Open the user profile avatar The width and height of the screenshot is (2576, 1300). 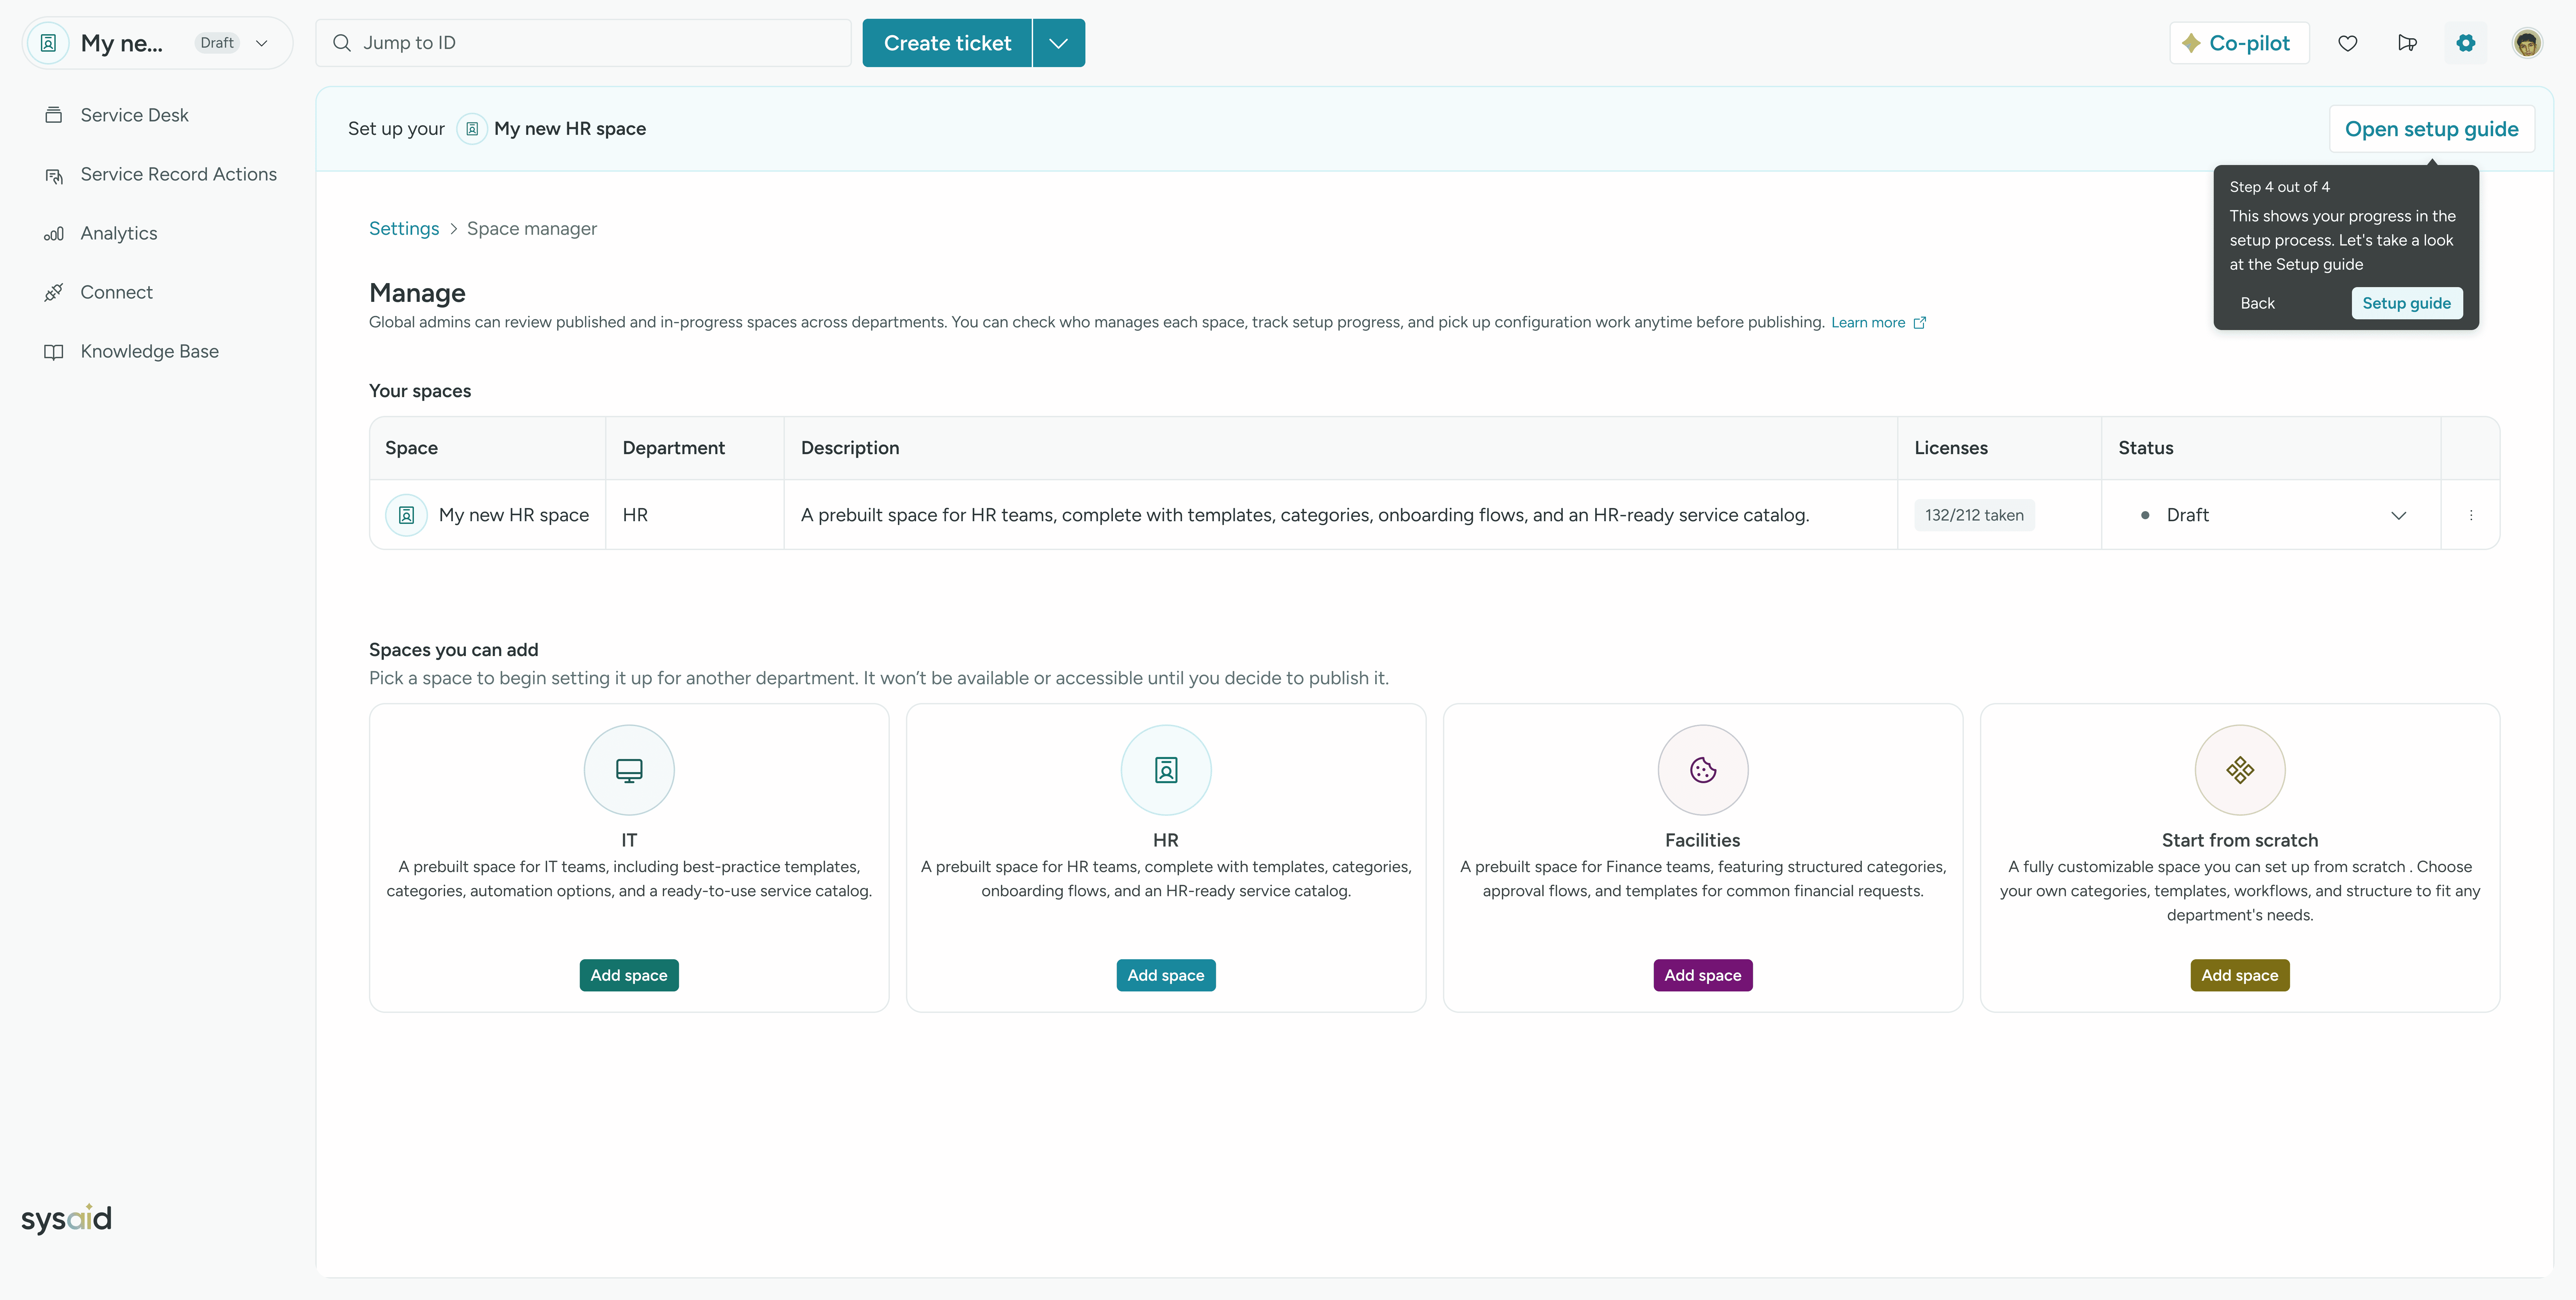pos(2527,43)
